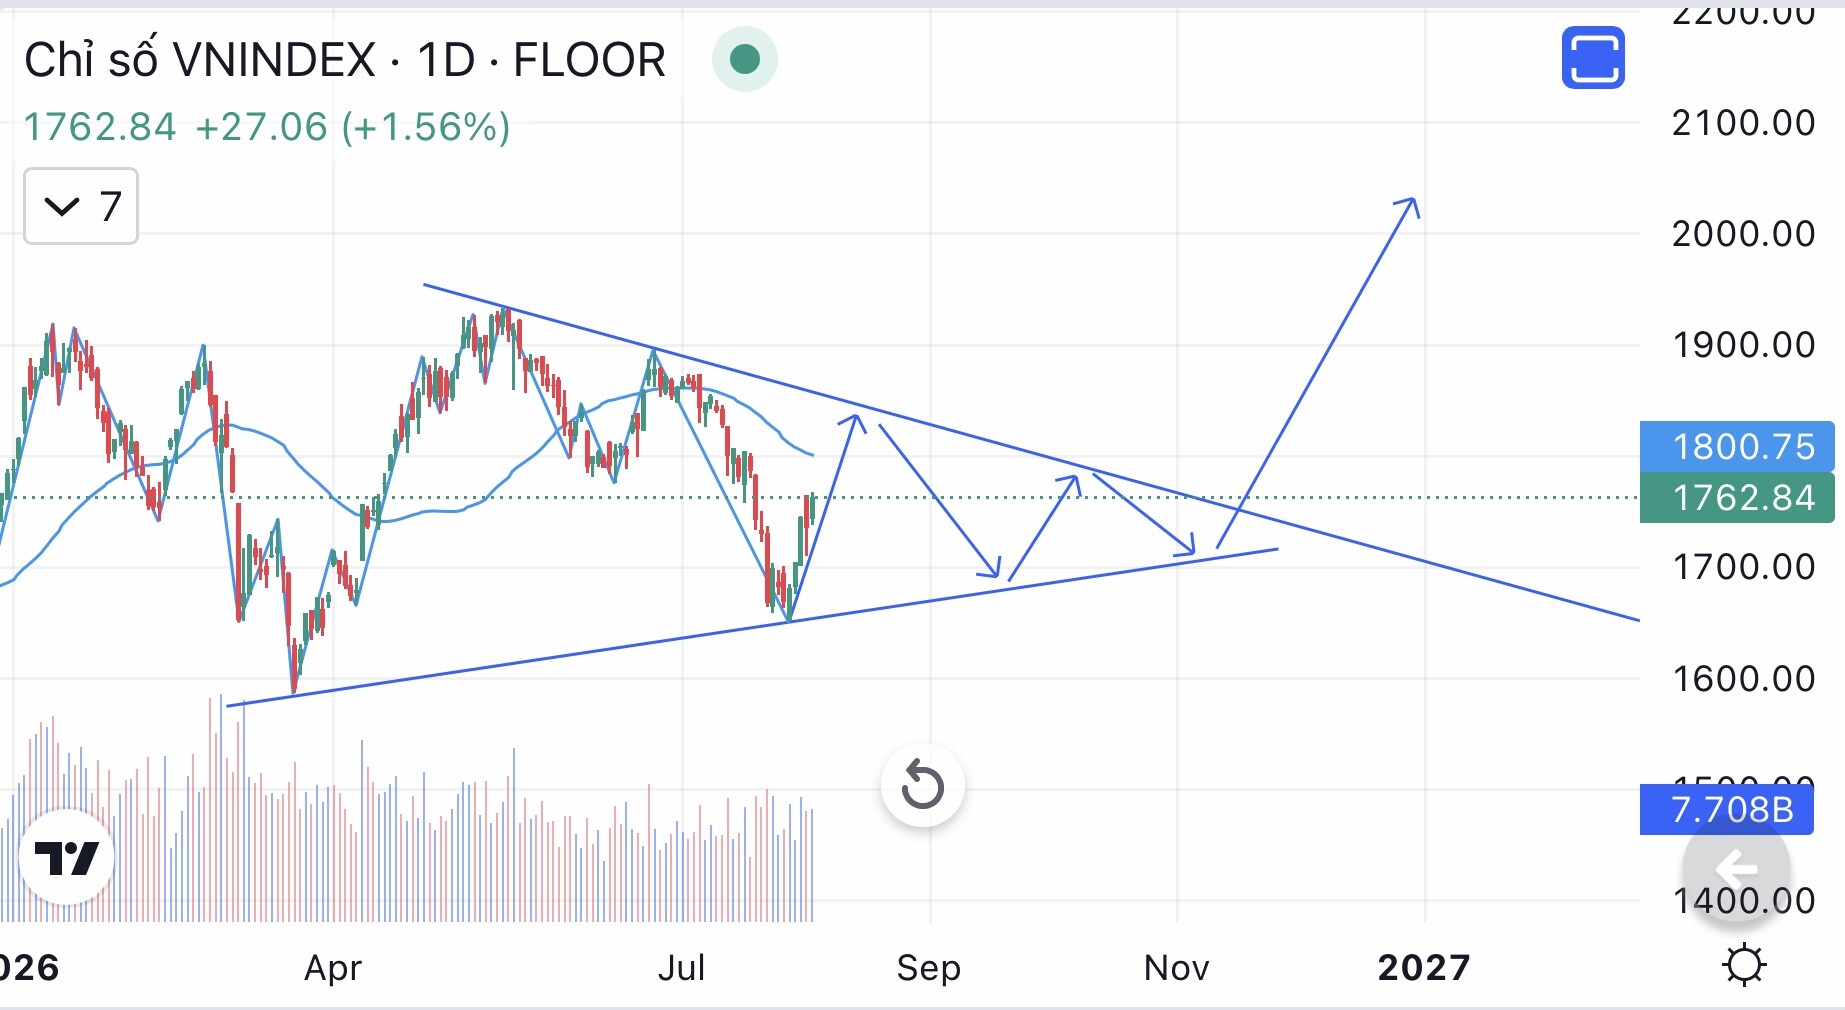This screenshot has width=1845, height=1010.
Task: Click the 2000.00 price scale label
Action: pyautogui.click(x=1743, y=234)
